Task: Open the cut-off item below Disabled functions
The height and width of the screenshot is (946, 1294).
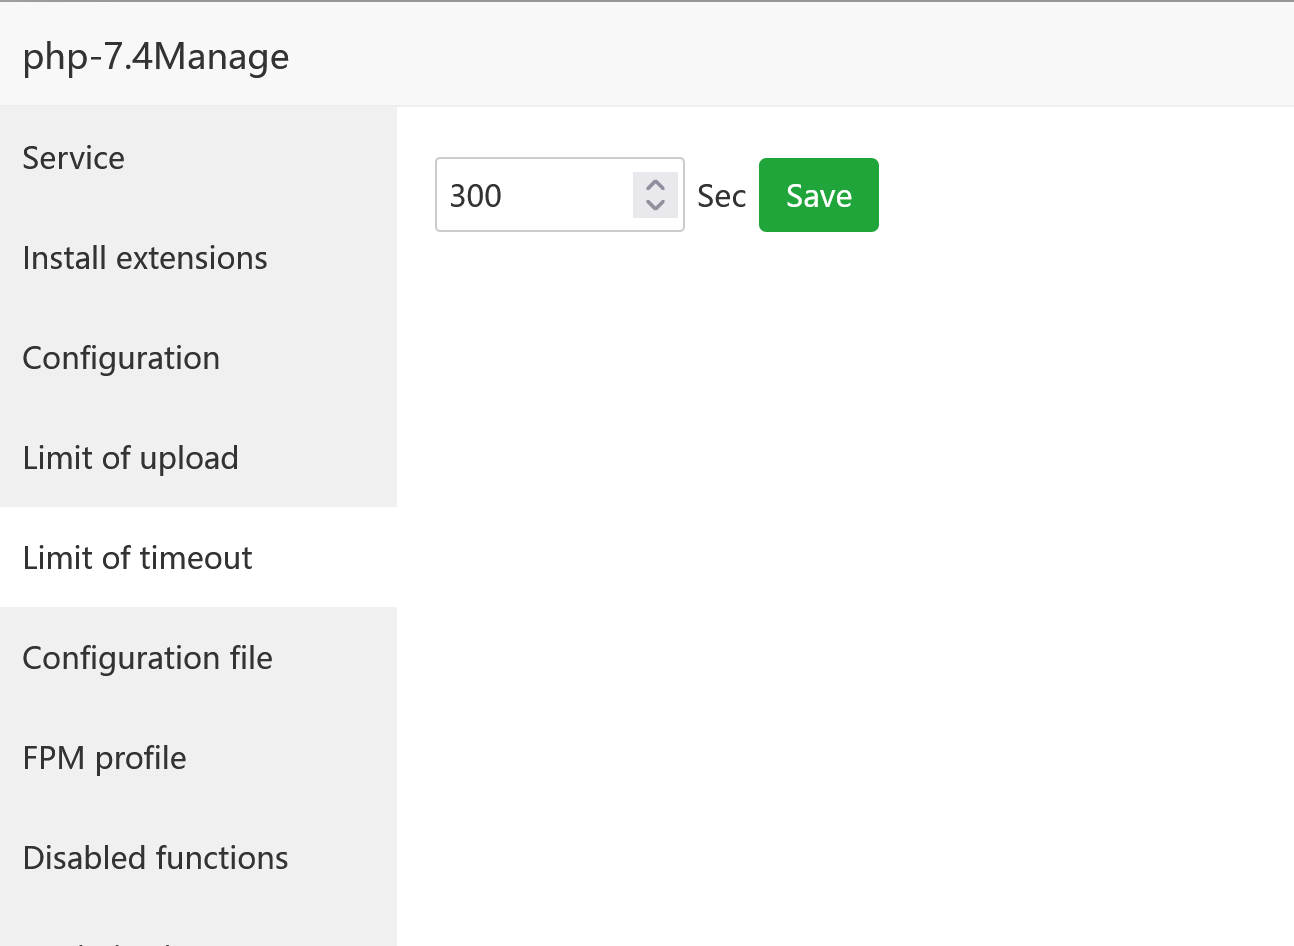Action: coord(100,938)
